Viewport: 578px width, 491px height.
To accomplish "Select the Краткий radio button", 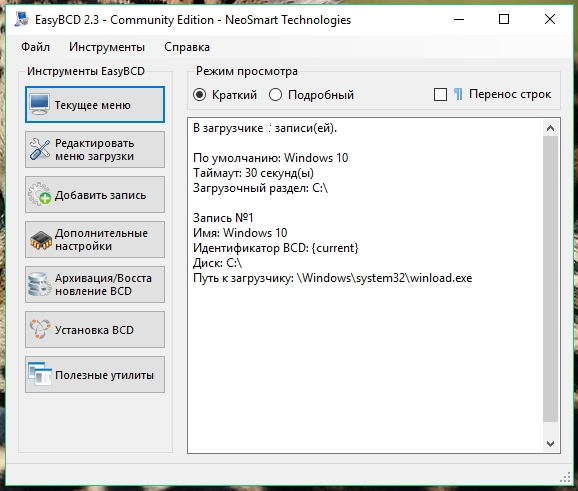I will [199, 95].
